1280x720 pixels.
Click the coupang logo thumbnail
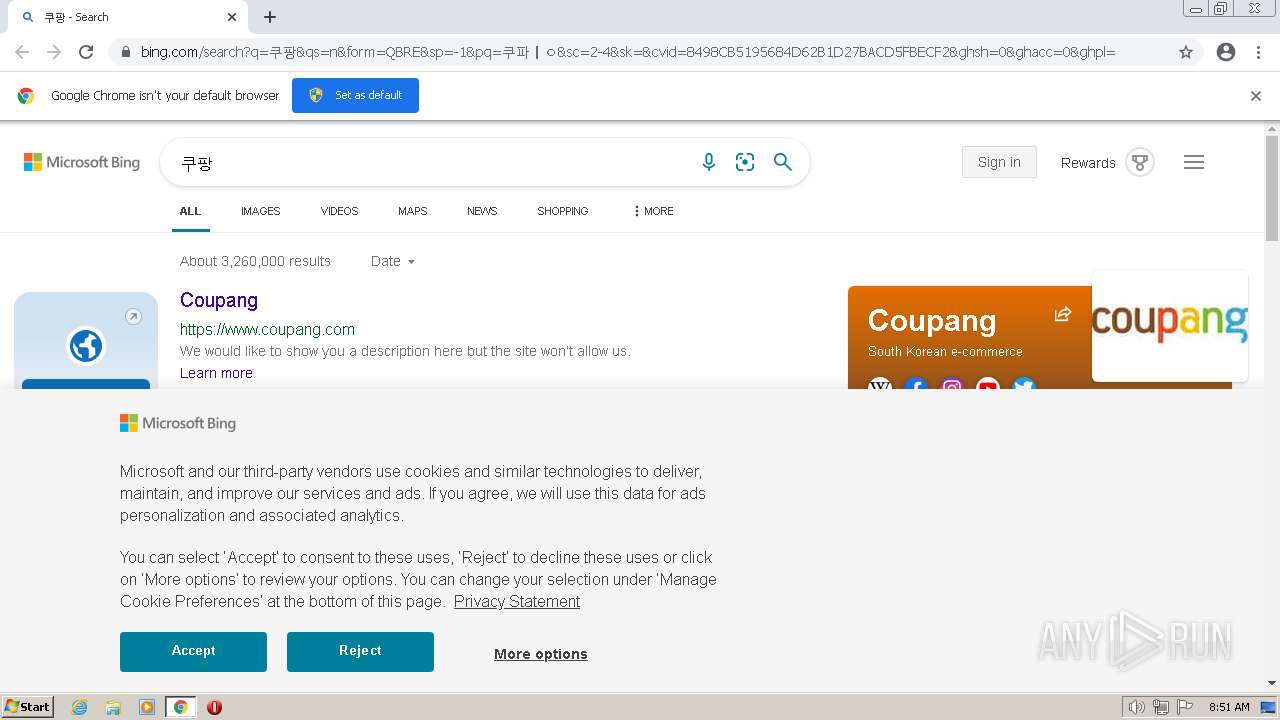pyautogui.click(x=1170, y=325)
